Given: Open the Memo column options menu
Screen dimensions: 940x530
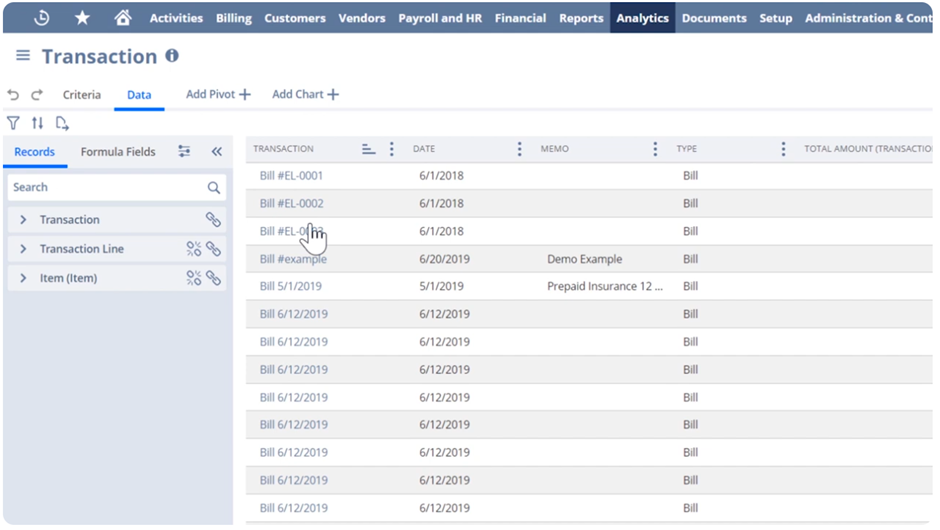Looking at the screenshot, I should (655, 149).
